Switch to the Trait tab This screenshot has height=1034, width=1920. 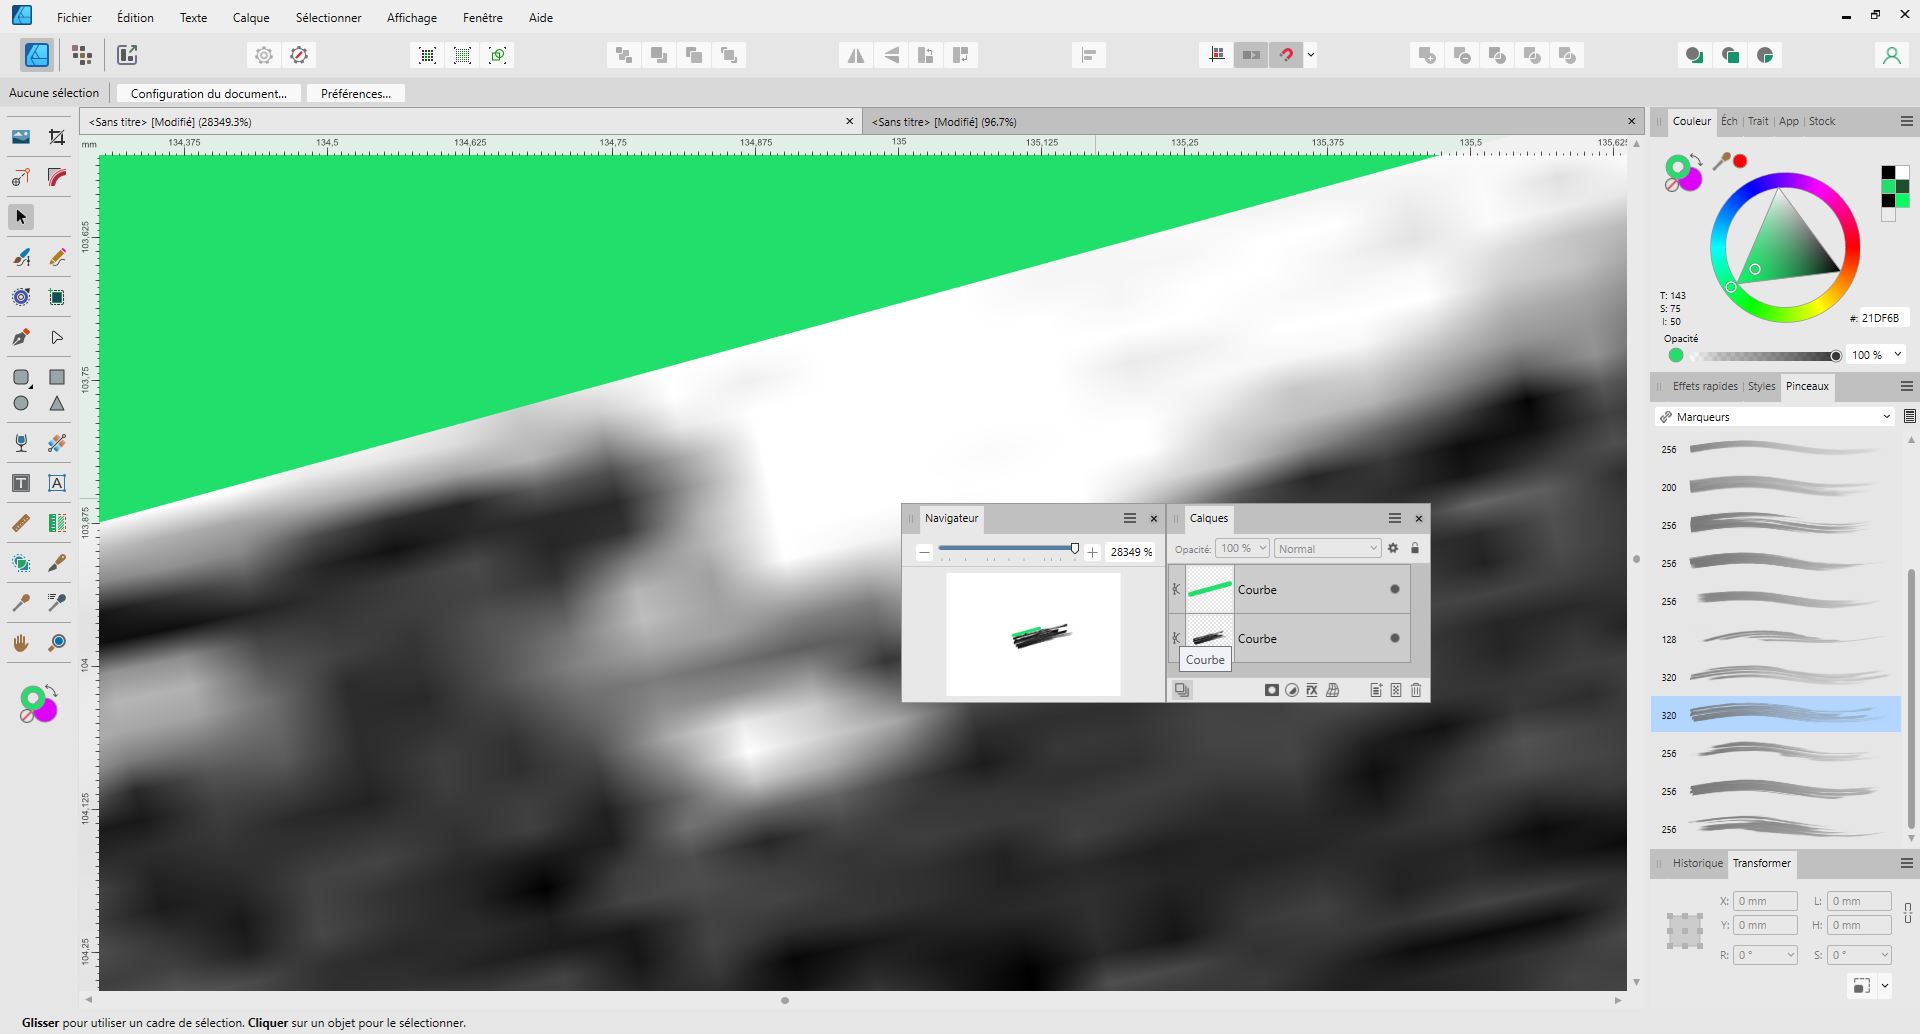click(1758, 121)
